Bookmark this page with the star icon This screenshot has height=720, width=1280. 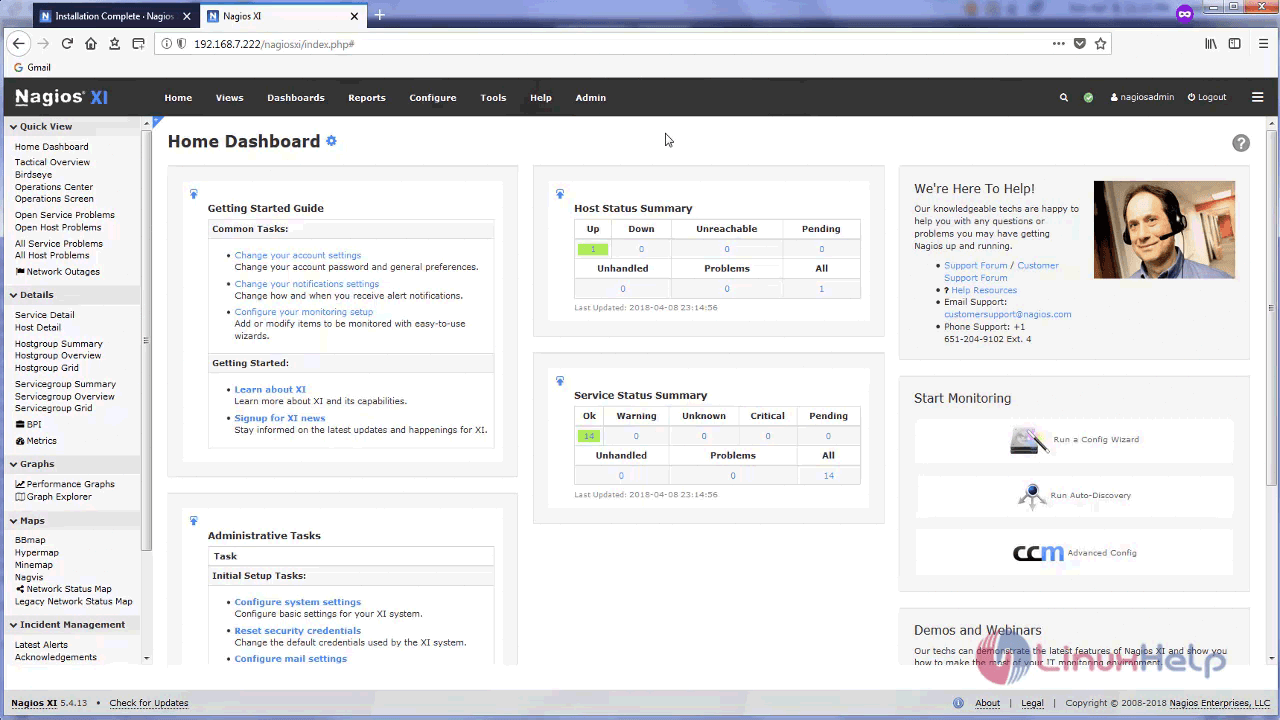point(1101,44)
